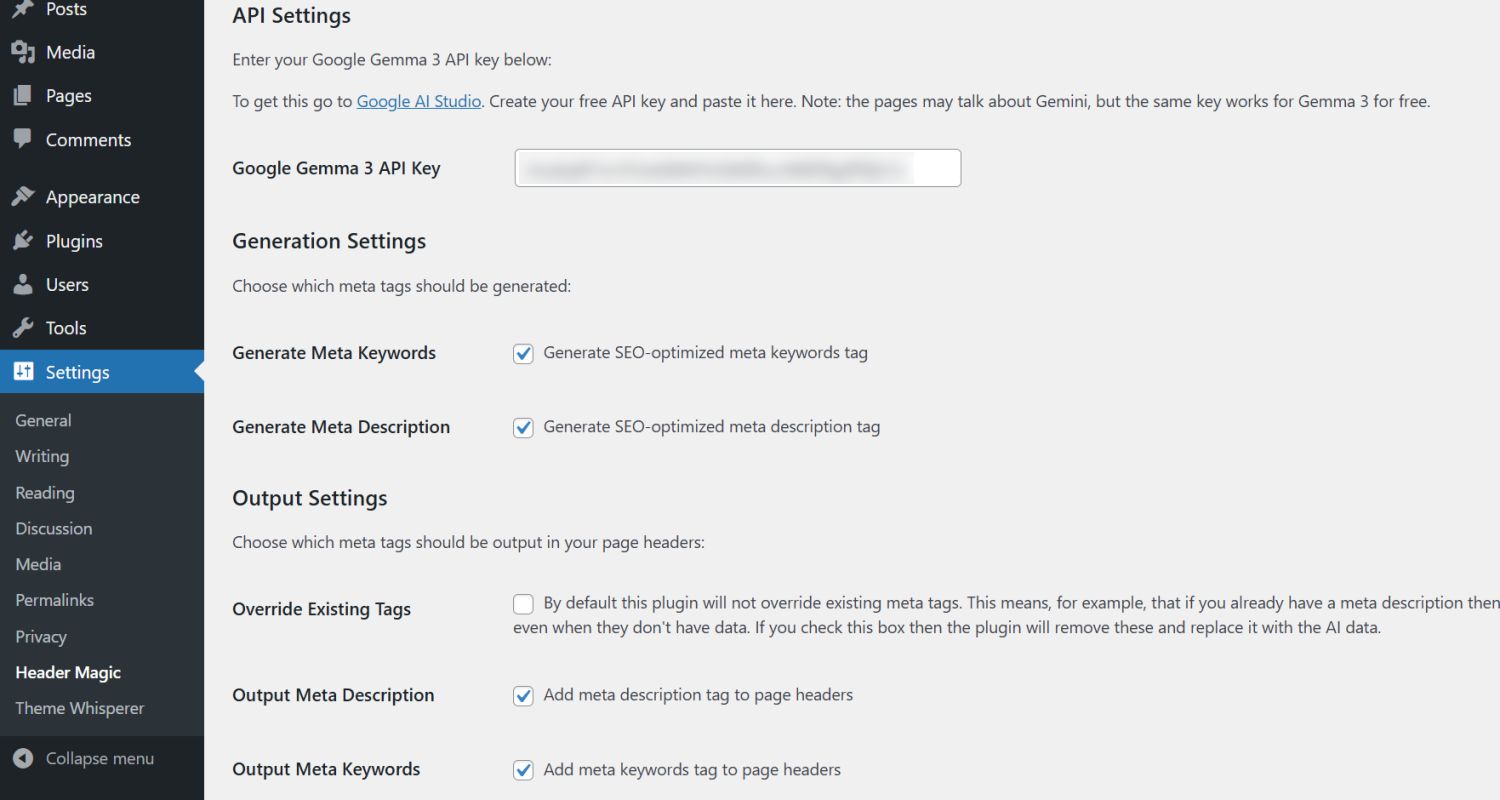
Task: Focus the Google Gemma 3 API Key field
Action: (x=737, y=168)
